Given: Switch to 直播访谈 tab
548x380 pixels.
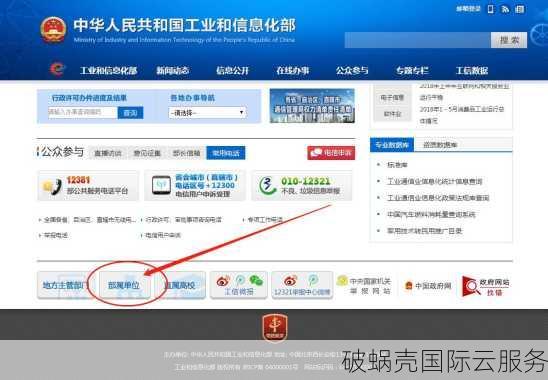Looking at the screenshot, I should (108, 153).
